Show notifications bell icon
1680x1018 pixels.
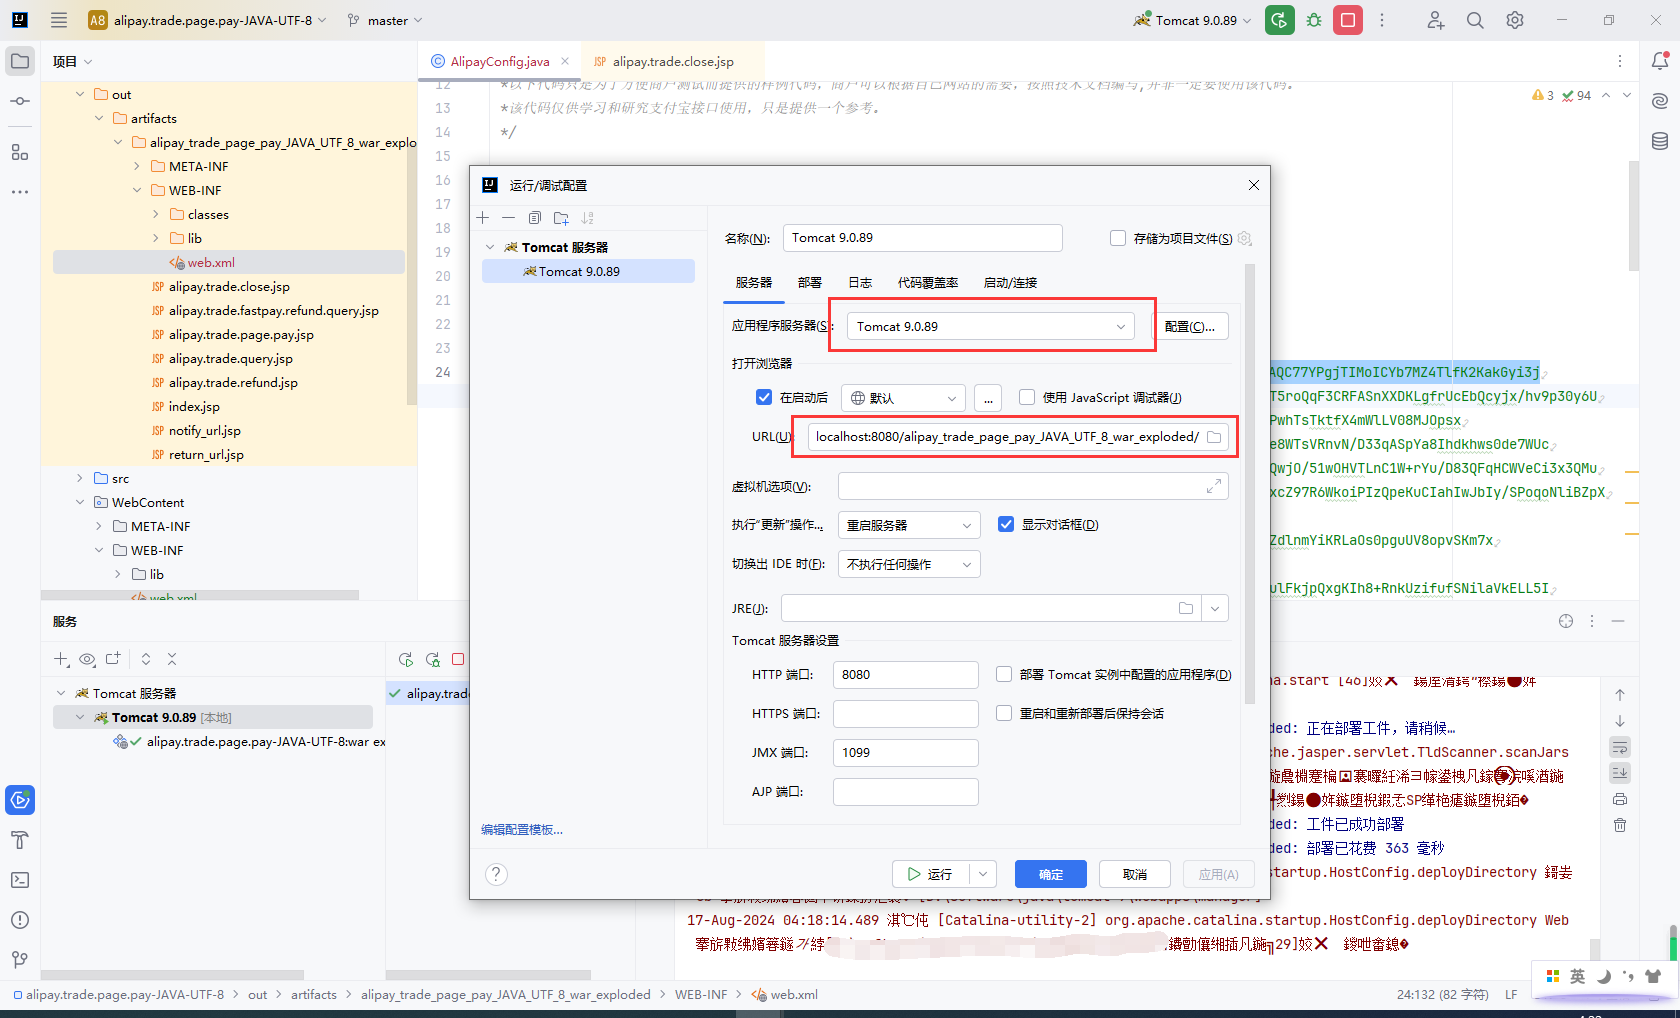pos(1660,61)
